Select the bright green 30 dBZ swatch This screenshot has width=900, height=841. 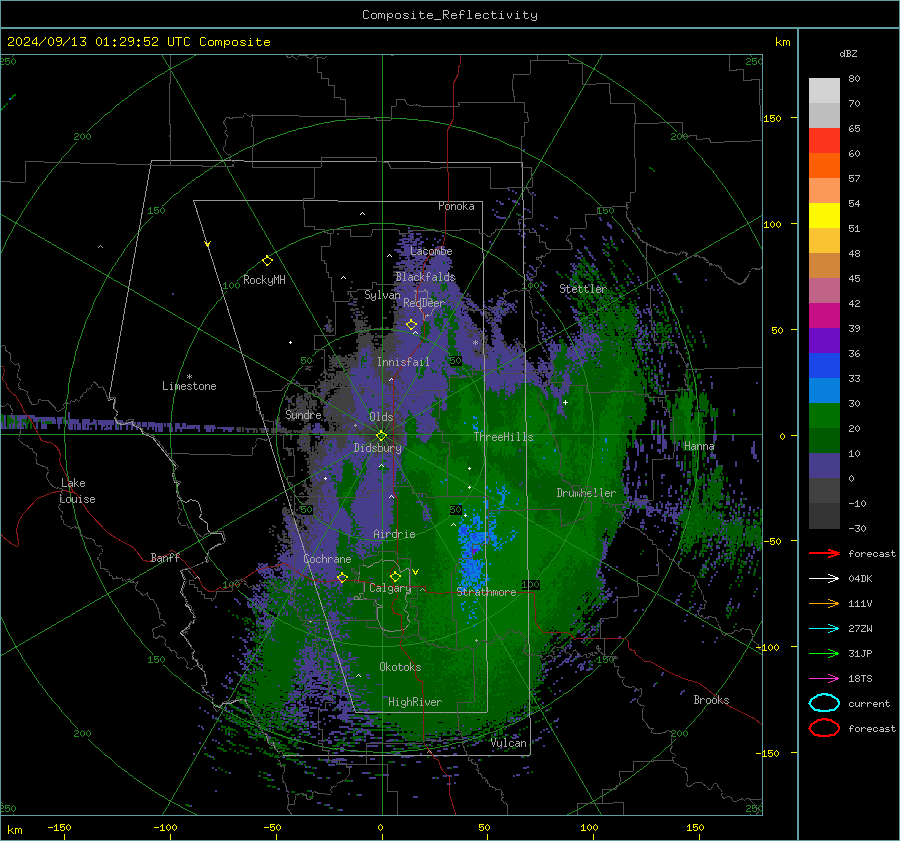[824, 415]
